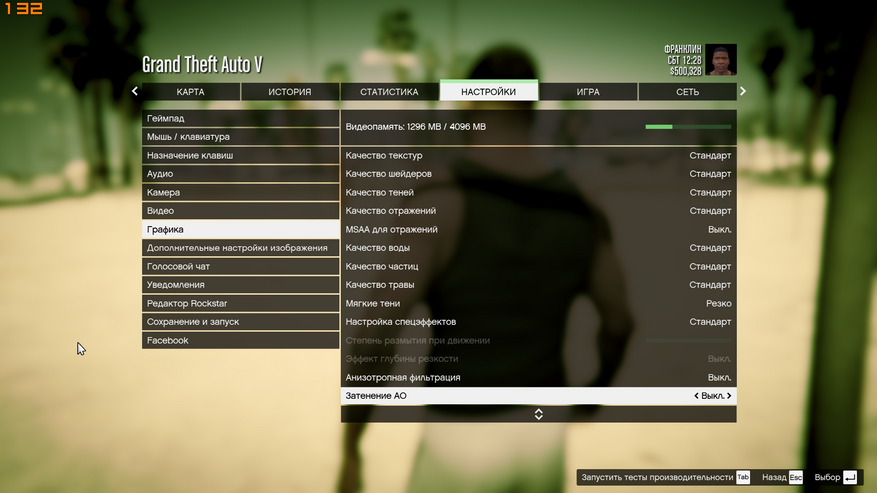877x493 pixels.
Task: Open the История tab
Action: (x=290, y=92)
